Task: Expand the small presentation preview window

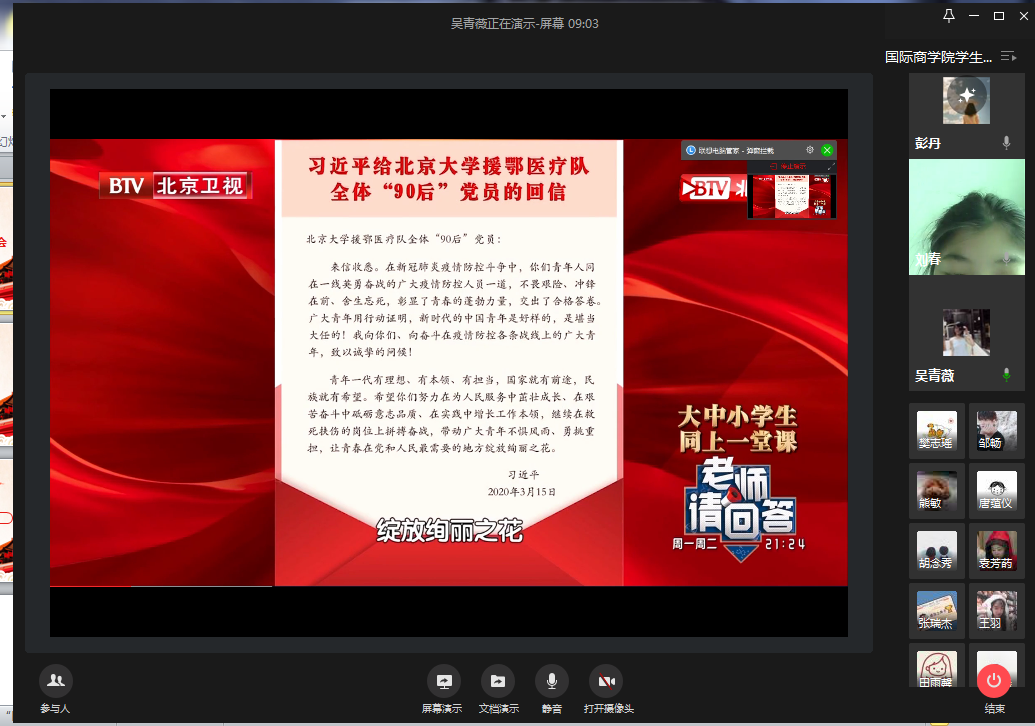Action: pos(831,166)
